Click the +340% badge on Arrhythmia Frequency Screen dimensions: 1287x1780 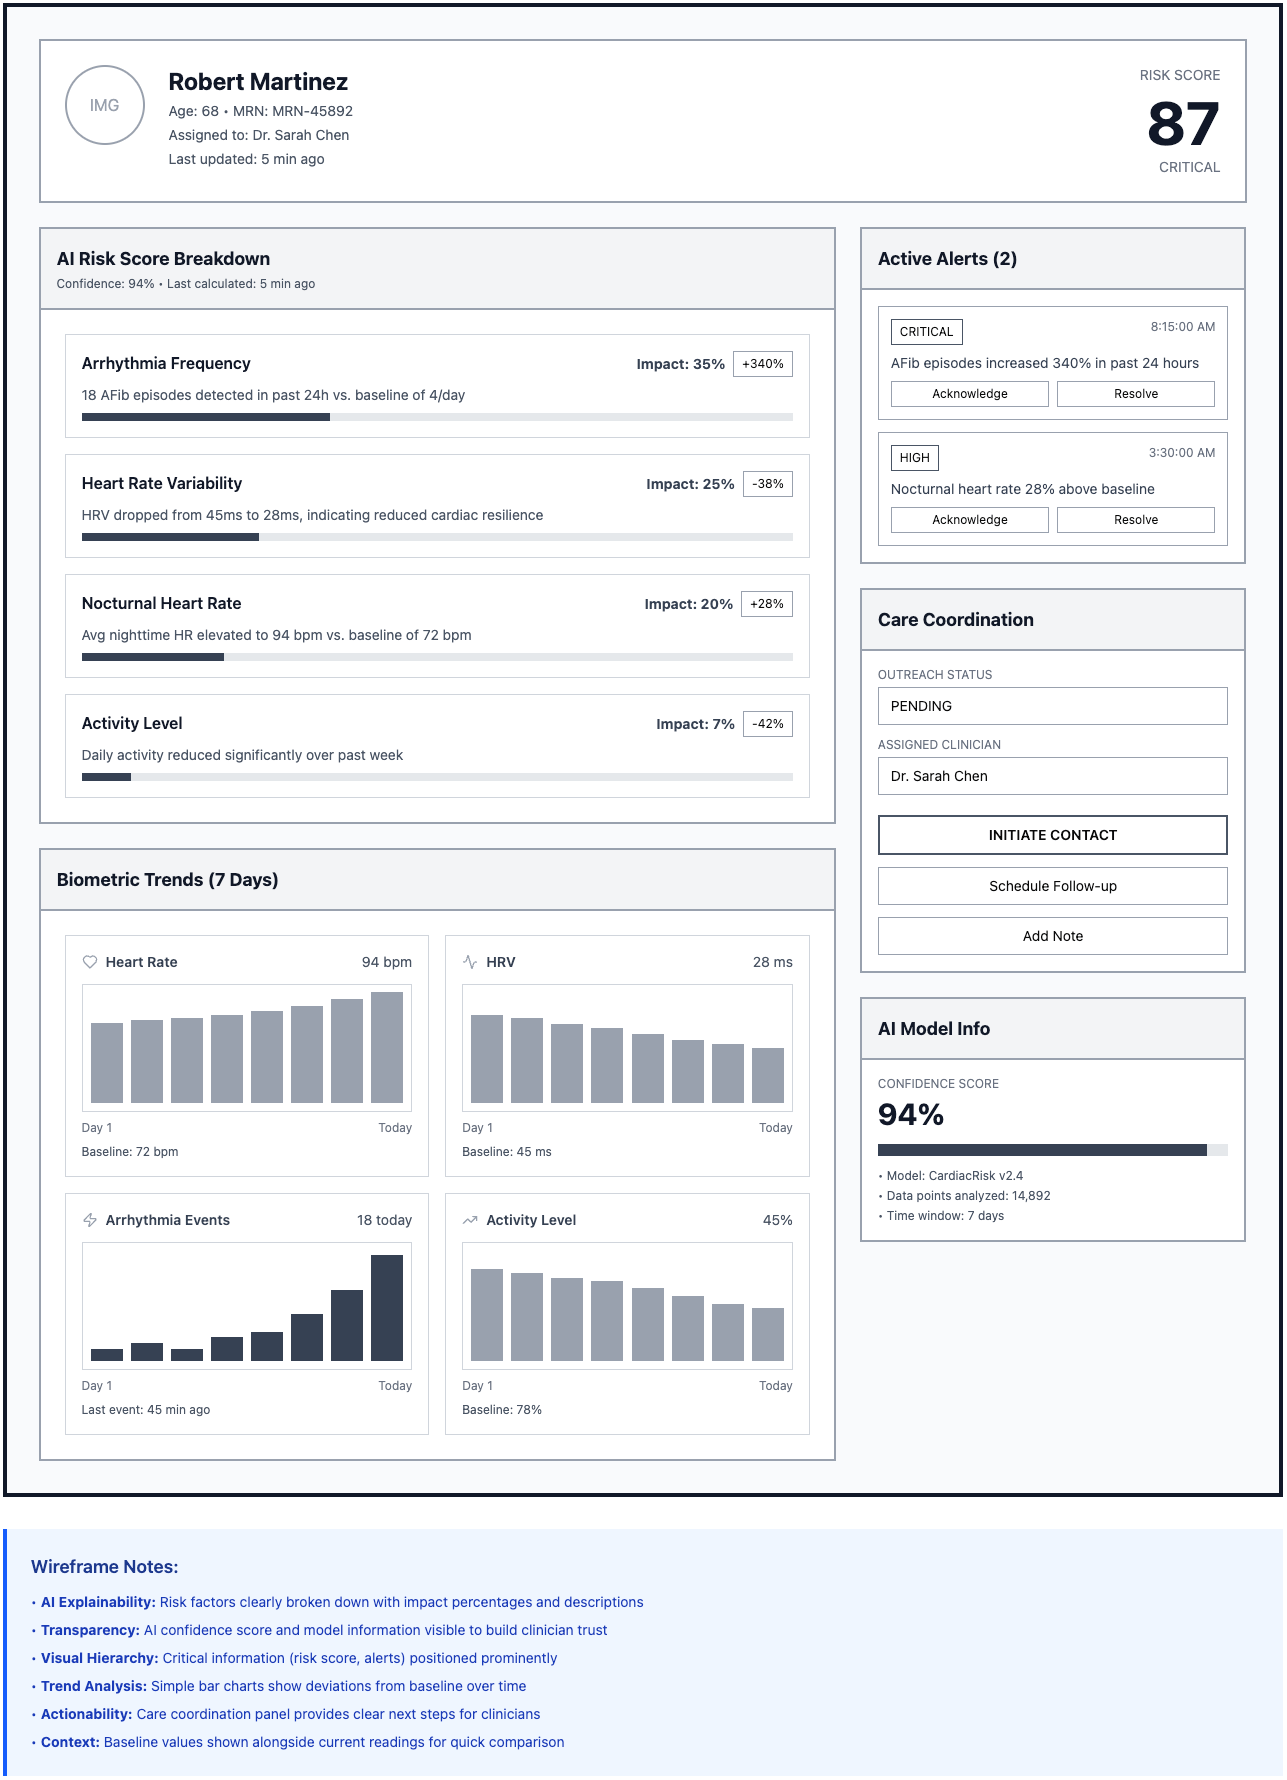pyautogui.click(x=762, y=364)
